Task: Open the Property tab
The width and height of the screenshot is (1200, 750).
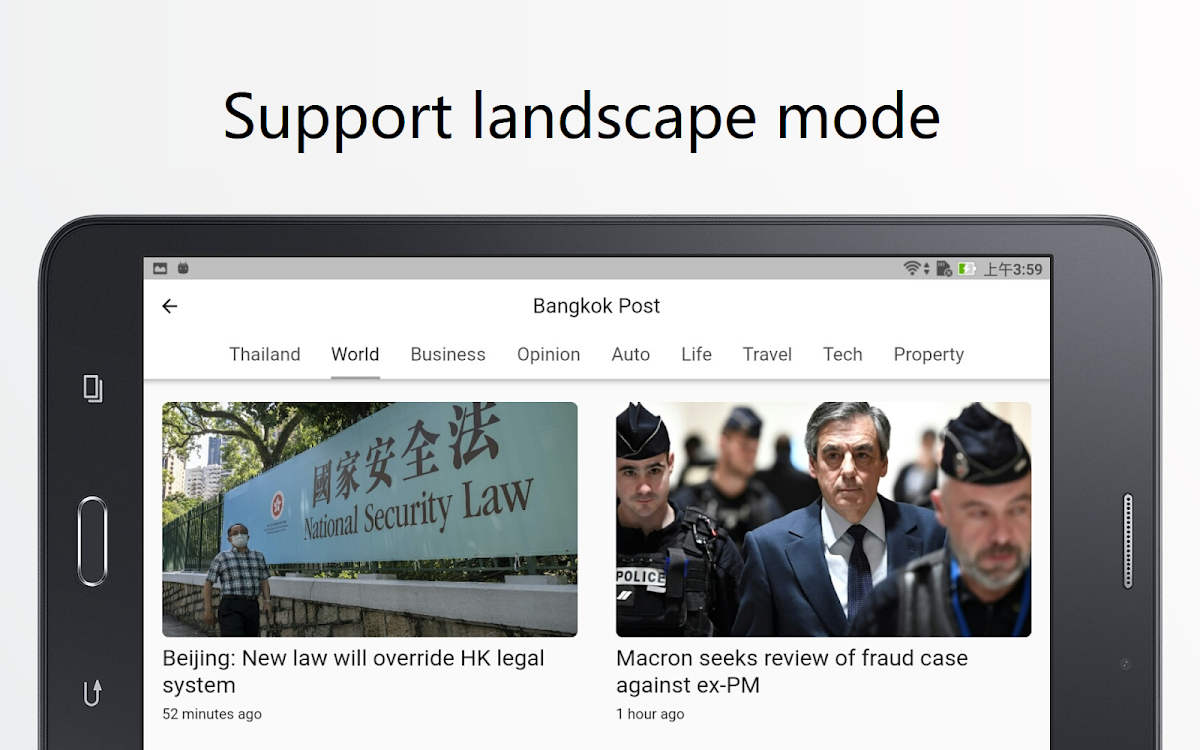Action: (x=928, y=354)
